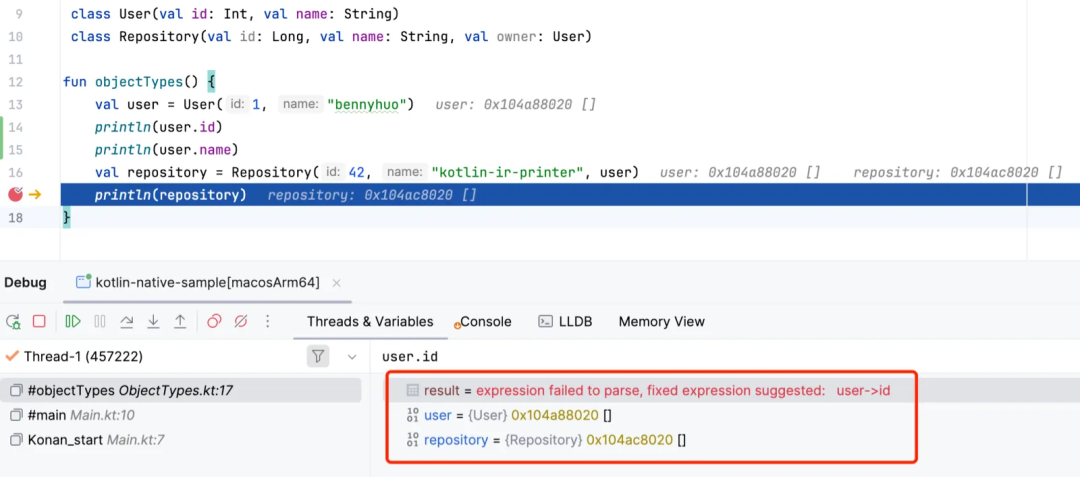
Task: Remove the breakpoint on line 17
Action: tap(15, 195)
